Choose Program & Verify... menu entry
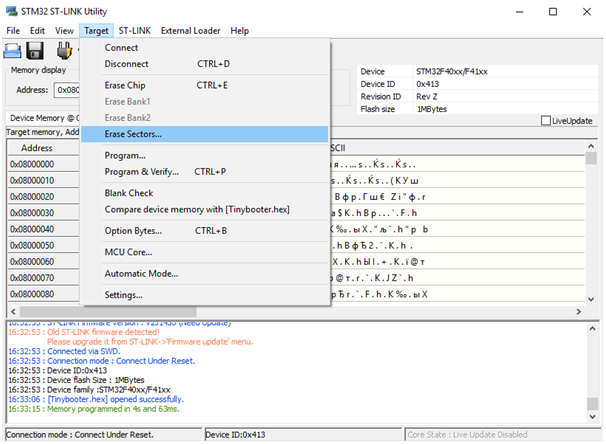The width and height of the screenshot is (606, 444). (x=204, y=172)
